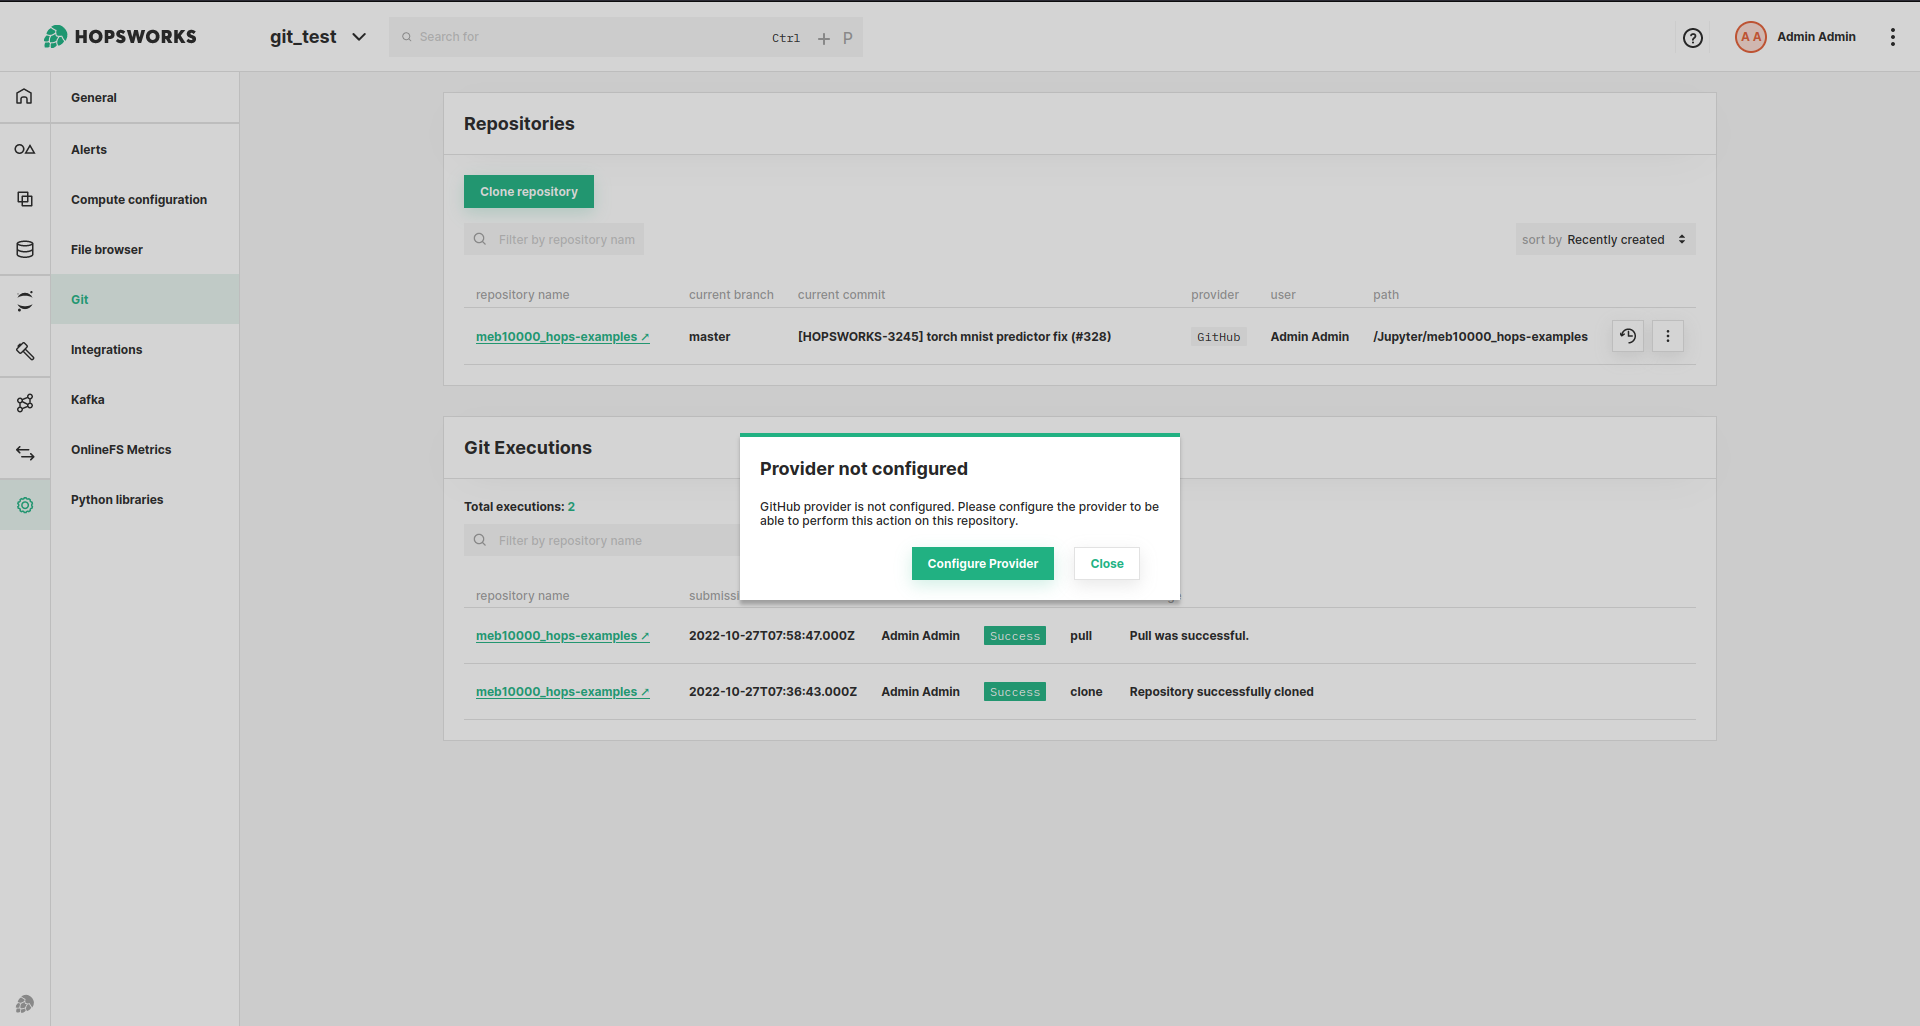The height and width of the screenshot is (1026, 1920).
Task: Click the Alerts icon in the sidebar
Action: tap(24, 149)
